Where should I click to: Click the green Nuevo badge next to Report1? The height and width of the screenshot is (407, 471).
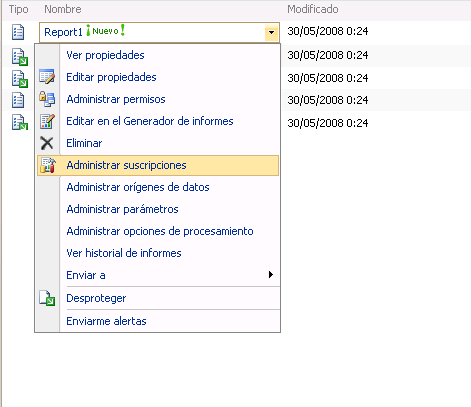click(x=105, y=31)
